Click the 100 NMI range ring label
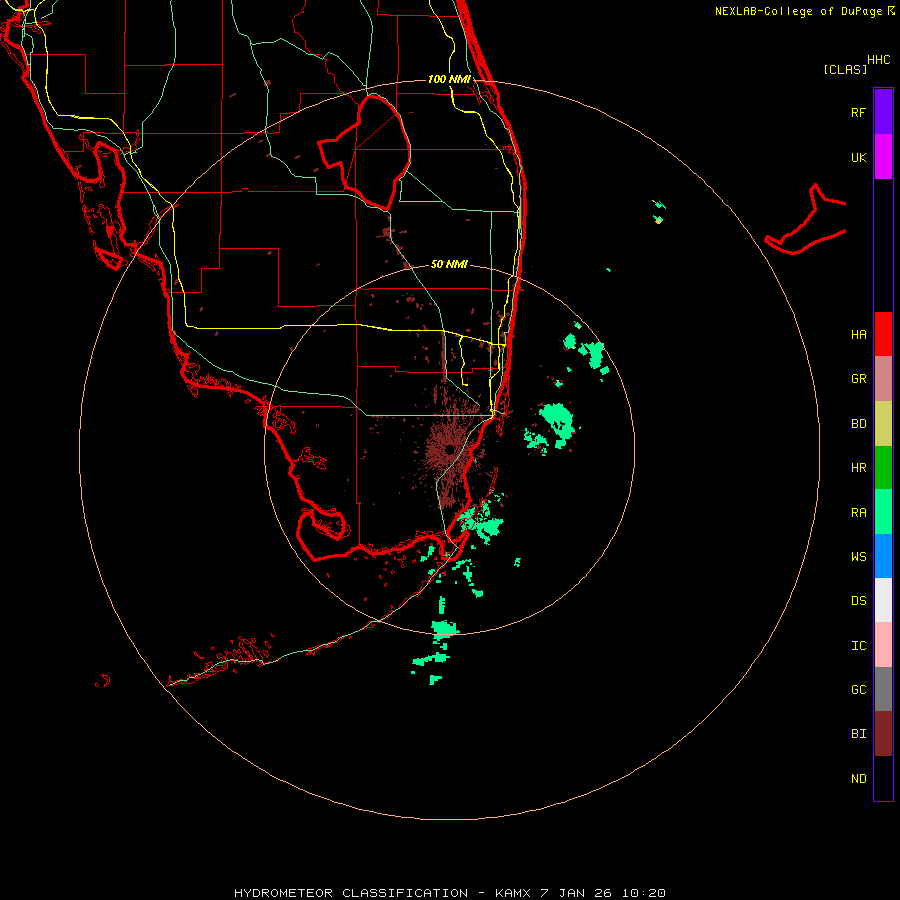Screen dimensions: 900x900 click(x=449, y=79)
